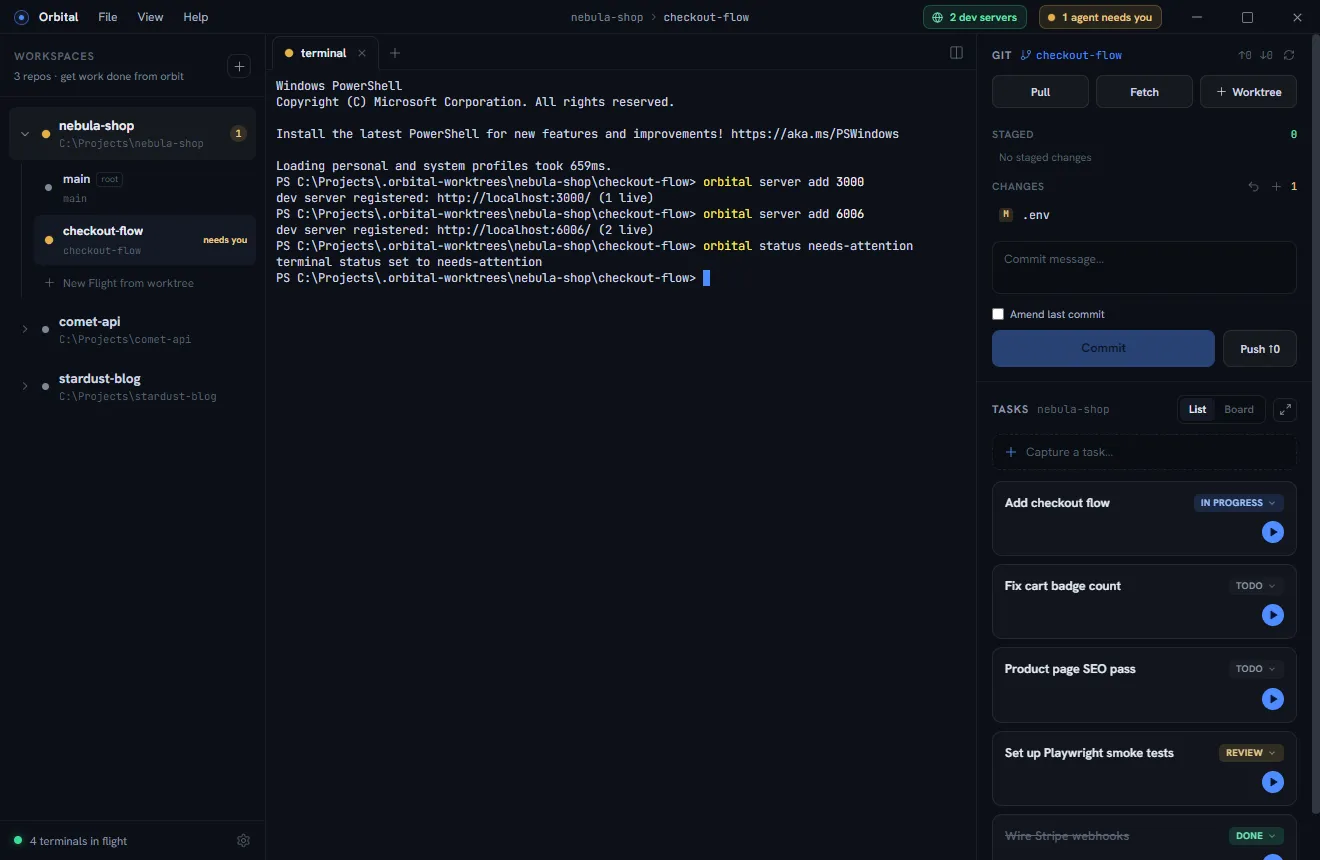
Task: Switch tasks to List view
Action: click(x=1197, y=409)
